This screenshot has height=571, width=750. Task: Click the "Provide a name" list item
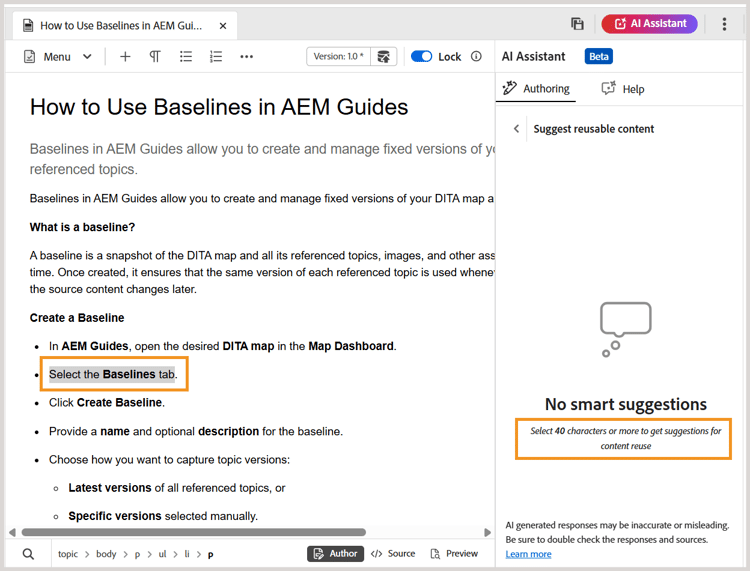tap(196, 431)
